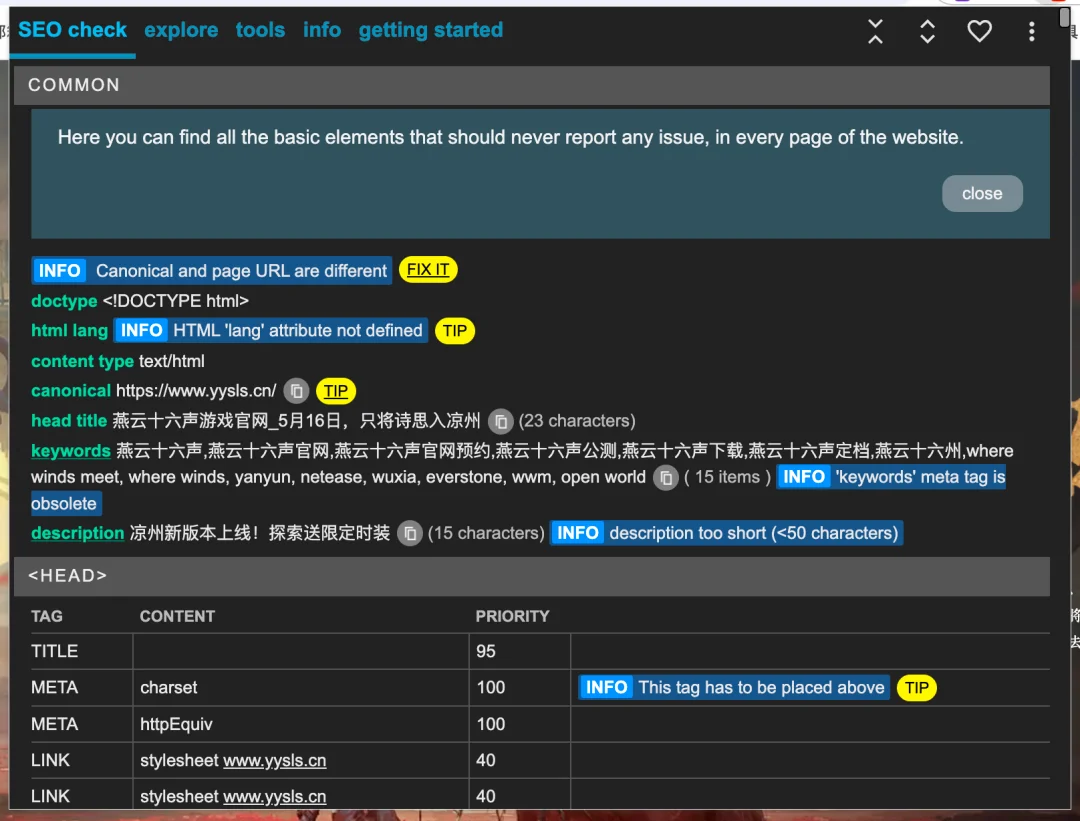This screenshot has width=1080, height=821.
Task: Copy the description text
Action: 409,534
